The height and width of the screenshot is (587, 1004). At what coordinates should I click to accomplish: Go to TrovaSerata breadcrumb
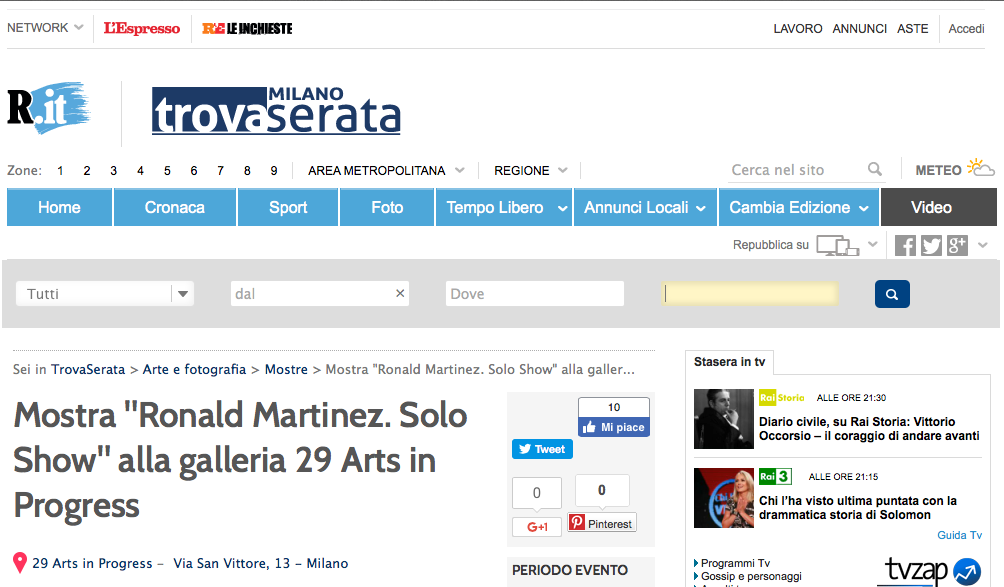tap(88, 369)
